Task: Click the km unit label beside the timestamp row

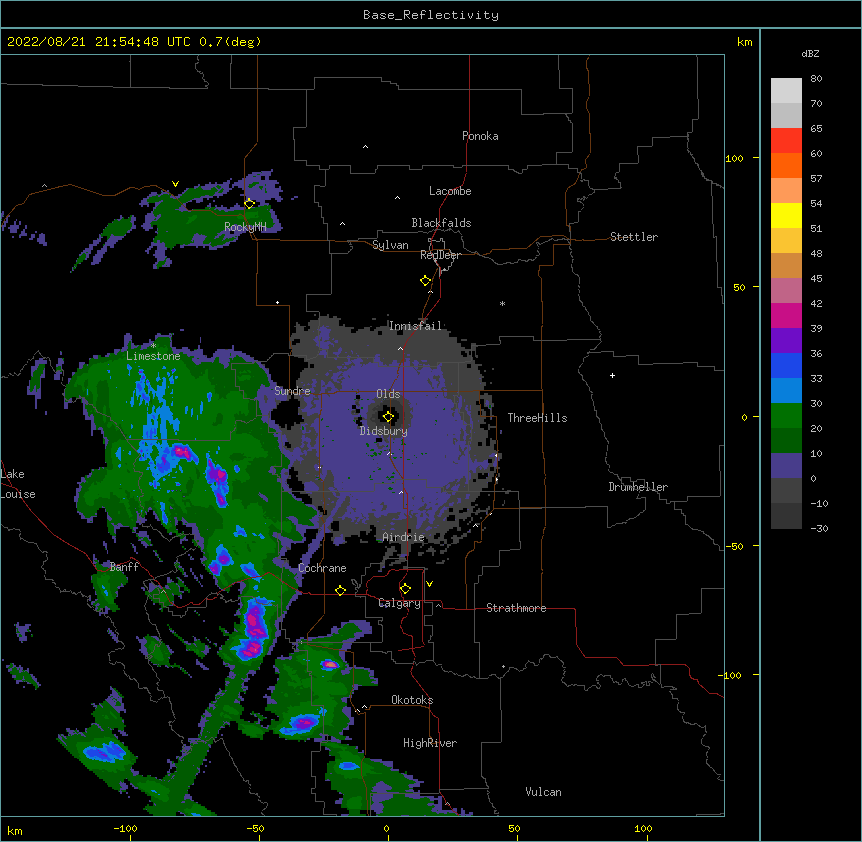Action: [745, 42]
